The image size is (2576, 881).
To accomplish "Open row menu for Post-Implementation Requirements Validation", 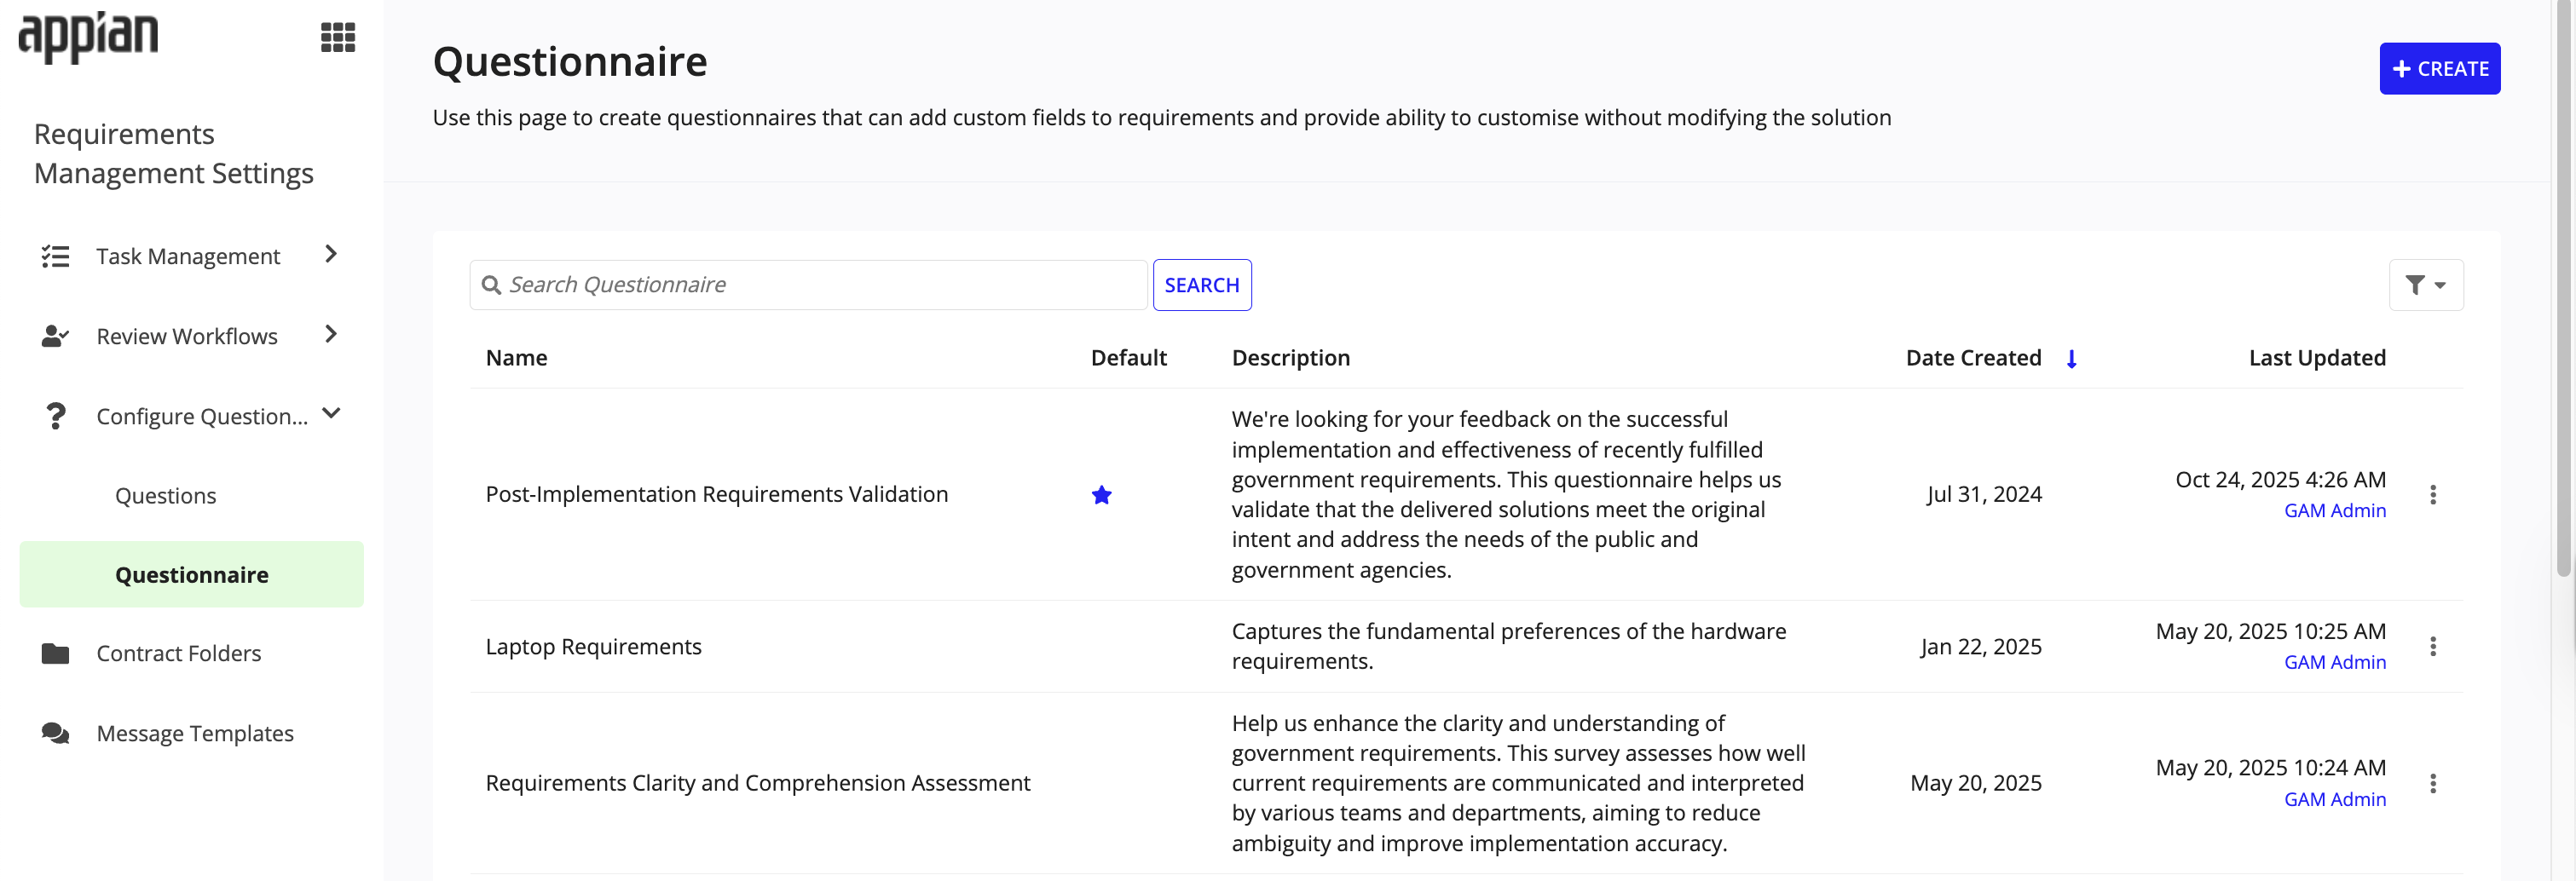I will (2433, 495).
